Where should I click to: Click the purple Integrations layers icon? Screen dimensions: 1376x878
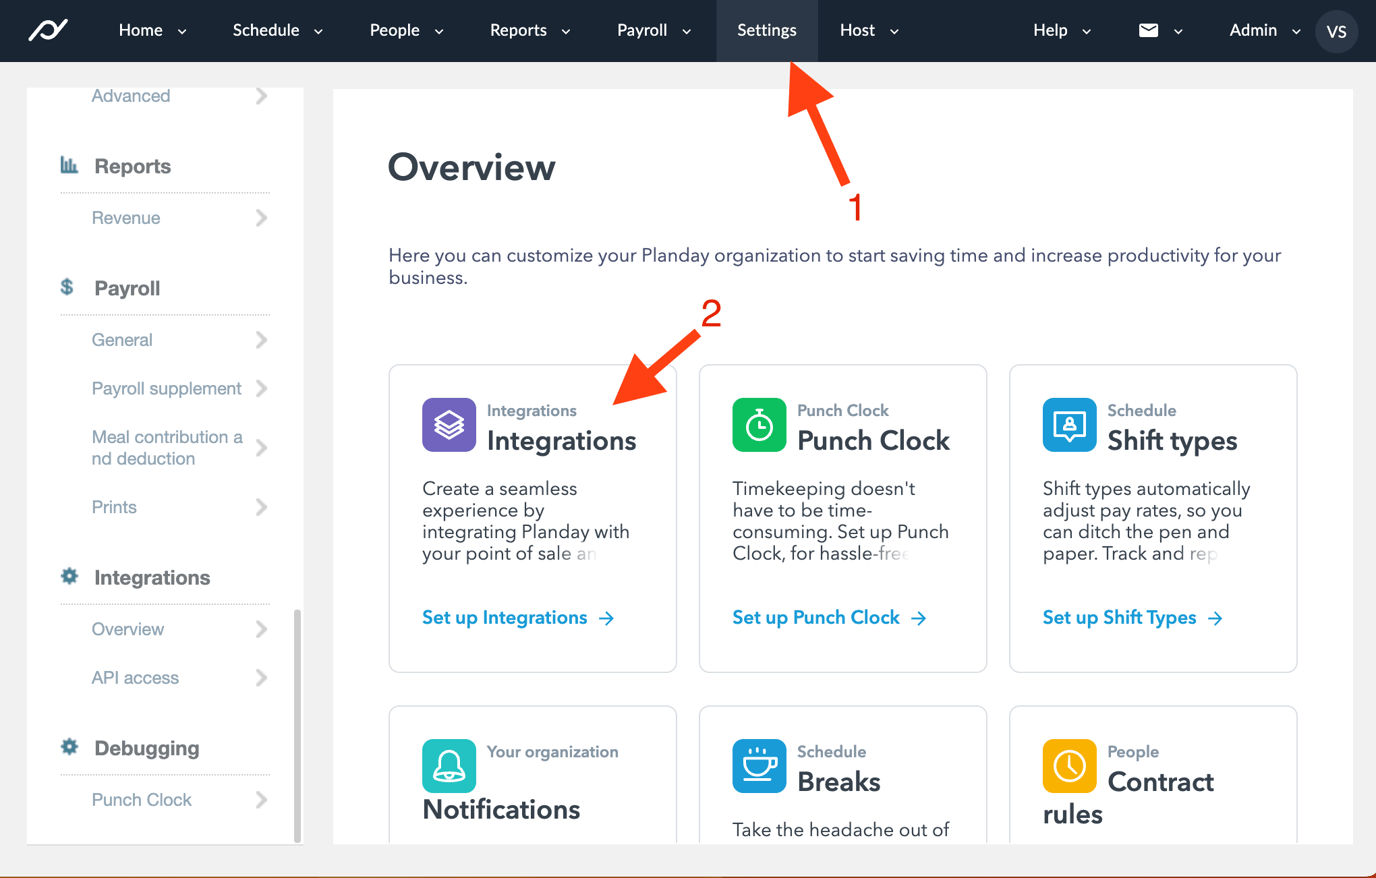(448, 424)
